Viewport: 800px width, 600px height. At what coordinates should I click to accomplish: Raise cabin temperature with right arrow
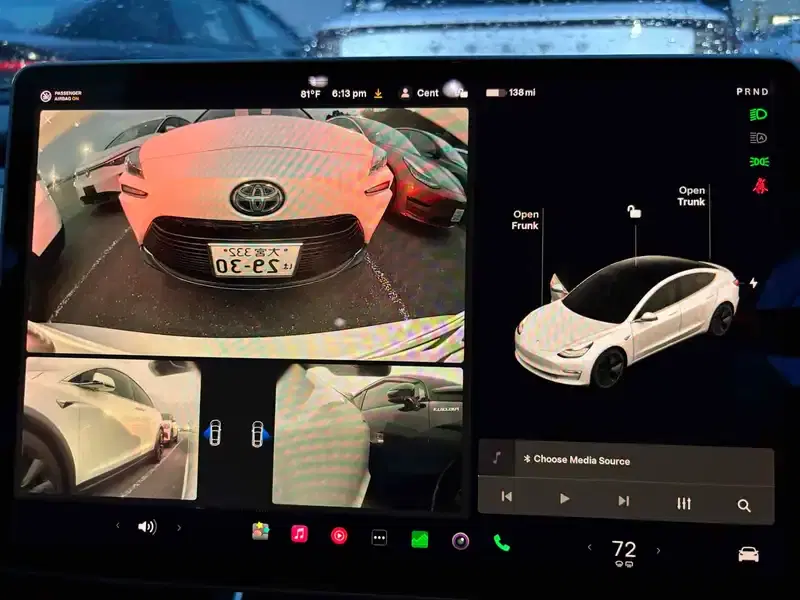pyautogui.click(x=658, y=551)
